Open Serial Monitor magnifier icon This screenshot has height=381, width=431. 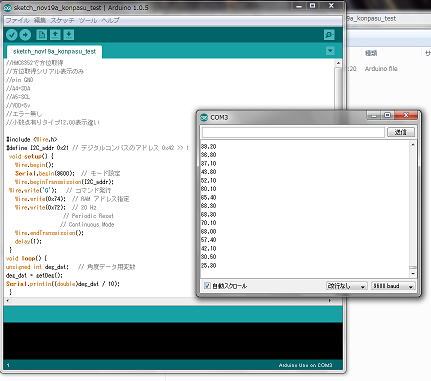point(329,35)
